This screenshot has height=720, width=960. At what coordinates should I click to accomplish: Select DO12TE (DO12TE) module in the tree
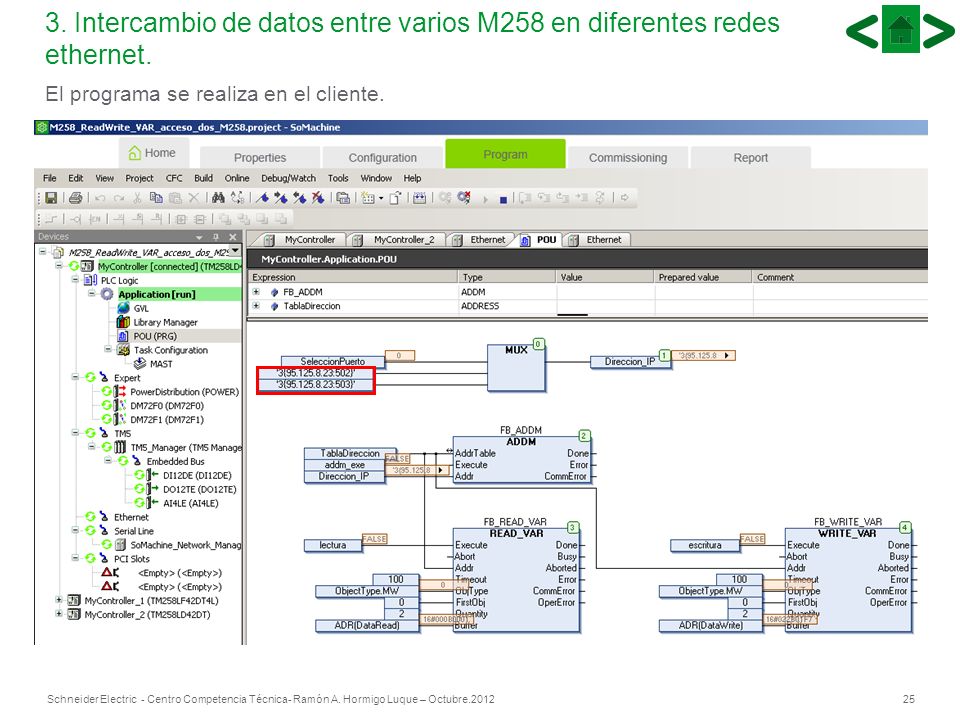(x=200, y=489)
